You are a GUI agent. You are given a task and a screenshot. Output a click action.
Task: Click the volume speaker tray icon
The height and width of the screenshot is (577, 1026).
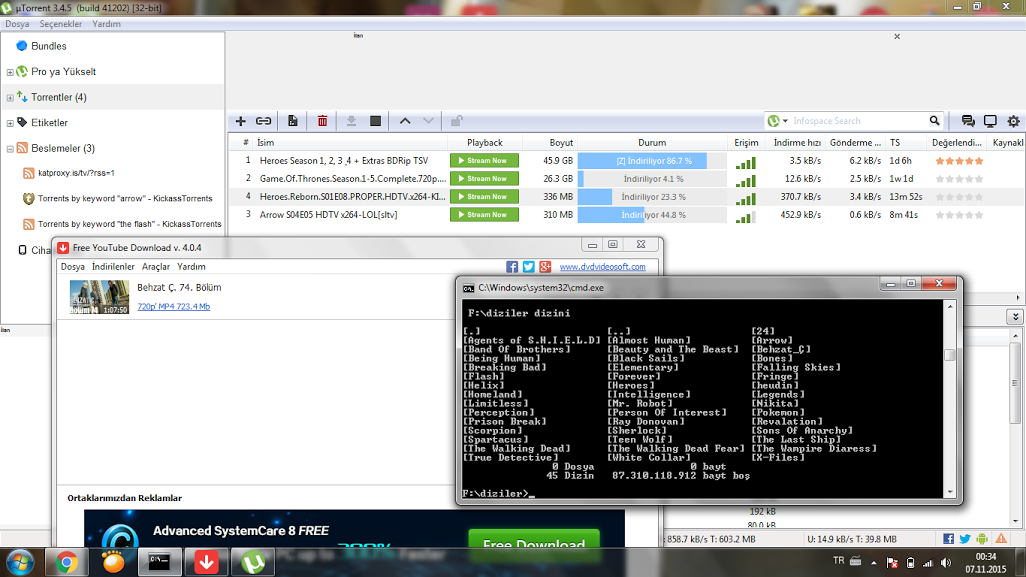pyautogui.click(x=946, y=563)
